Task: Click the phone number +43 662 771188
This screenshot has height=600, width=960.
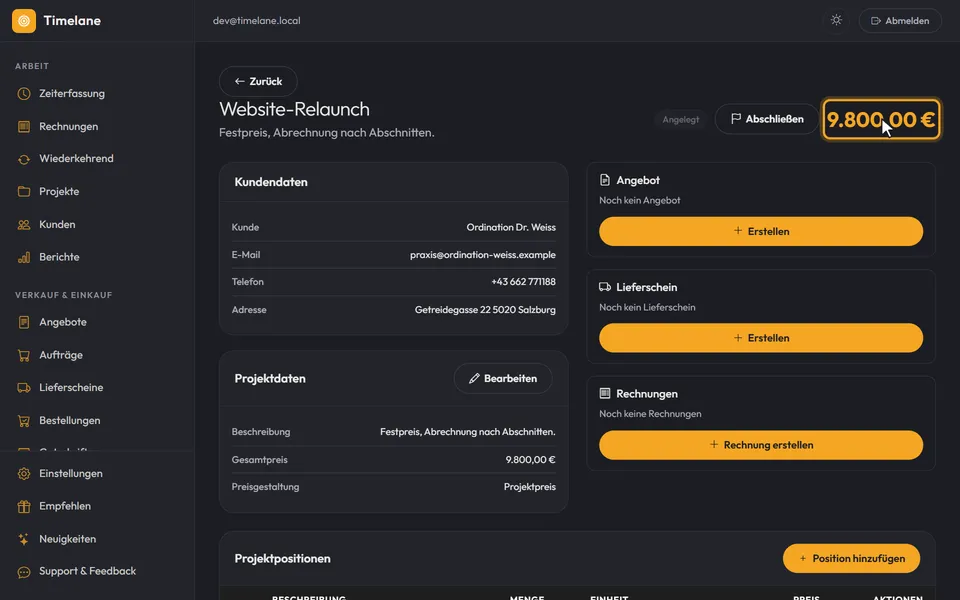Action: pyautogui.click(x=523, y=282)
